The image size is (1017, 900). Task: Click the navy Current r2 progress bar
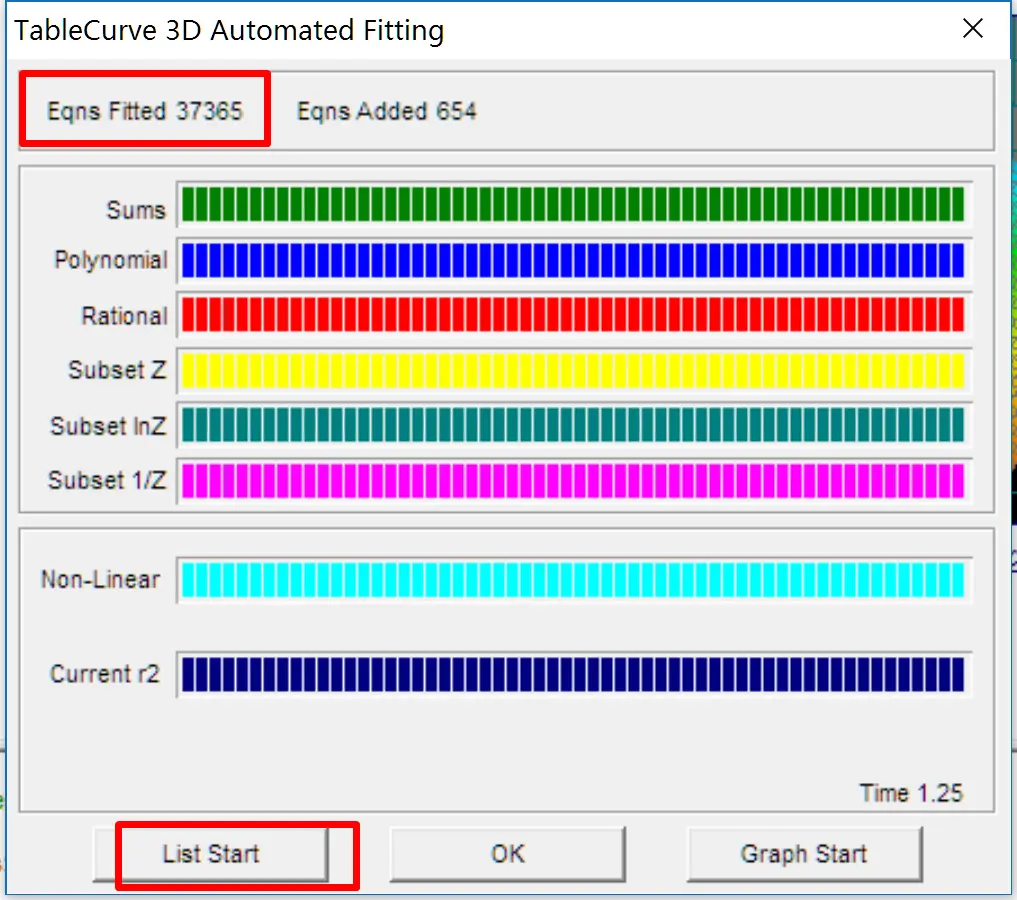[x=573, y=674]
